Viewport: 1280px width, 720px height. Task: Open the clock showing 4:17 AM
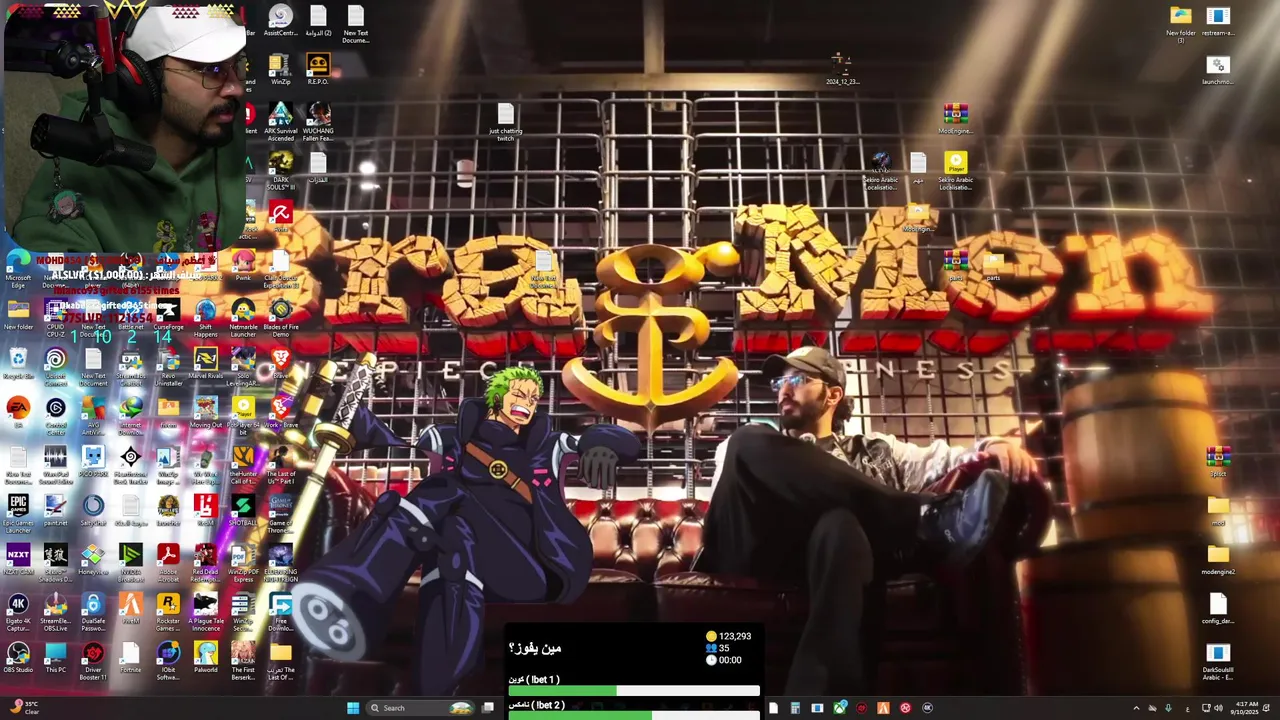click(1246, 708)
